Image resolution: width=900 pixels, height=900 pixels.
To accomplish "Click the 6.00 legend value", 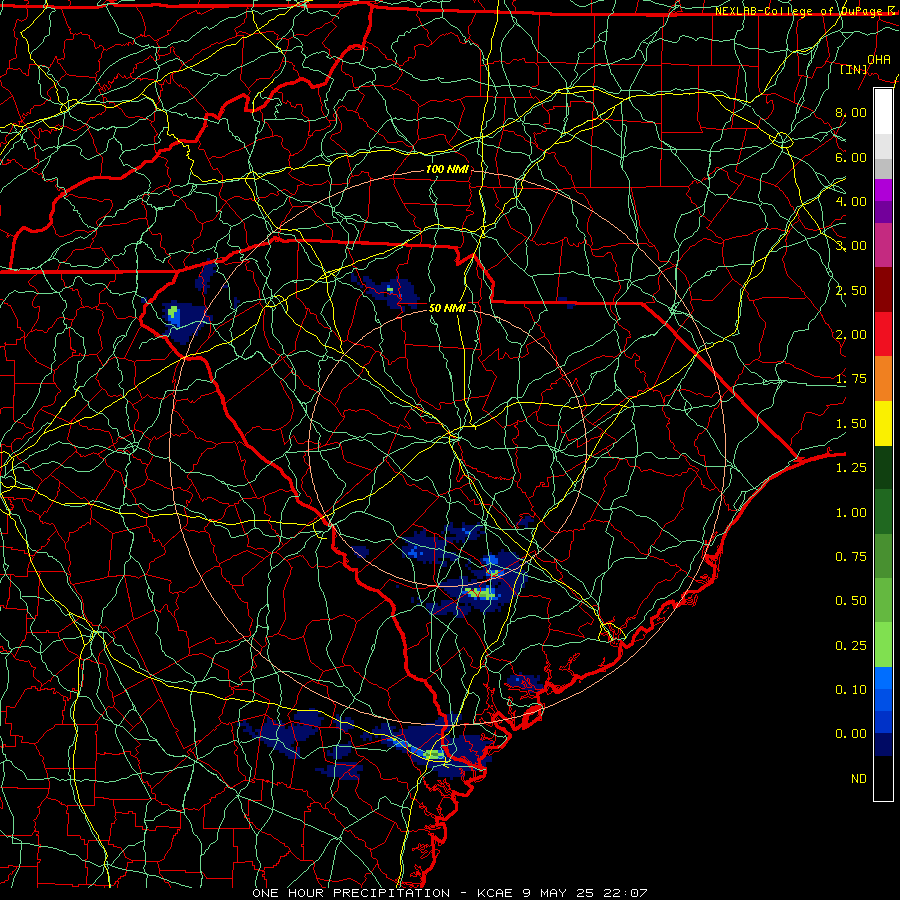I will tap(851, 157).
